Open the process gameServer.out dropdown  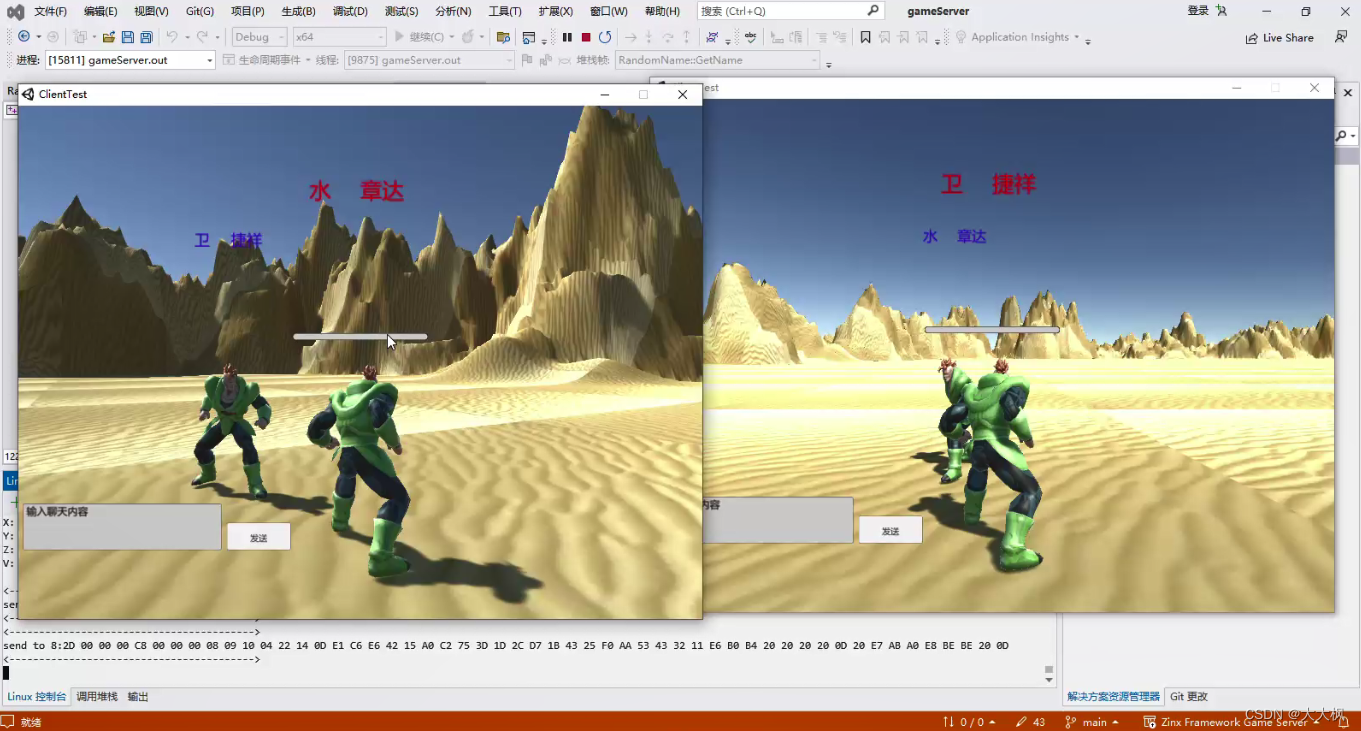(x=130, y=60)
